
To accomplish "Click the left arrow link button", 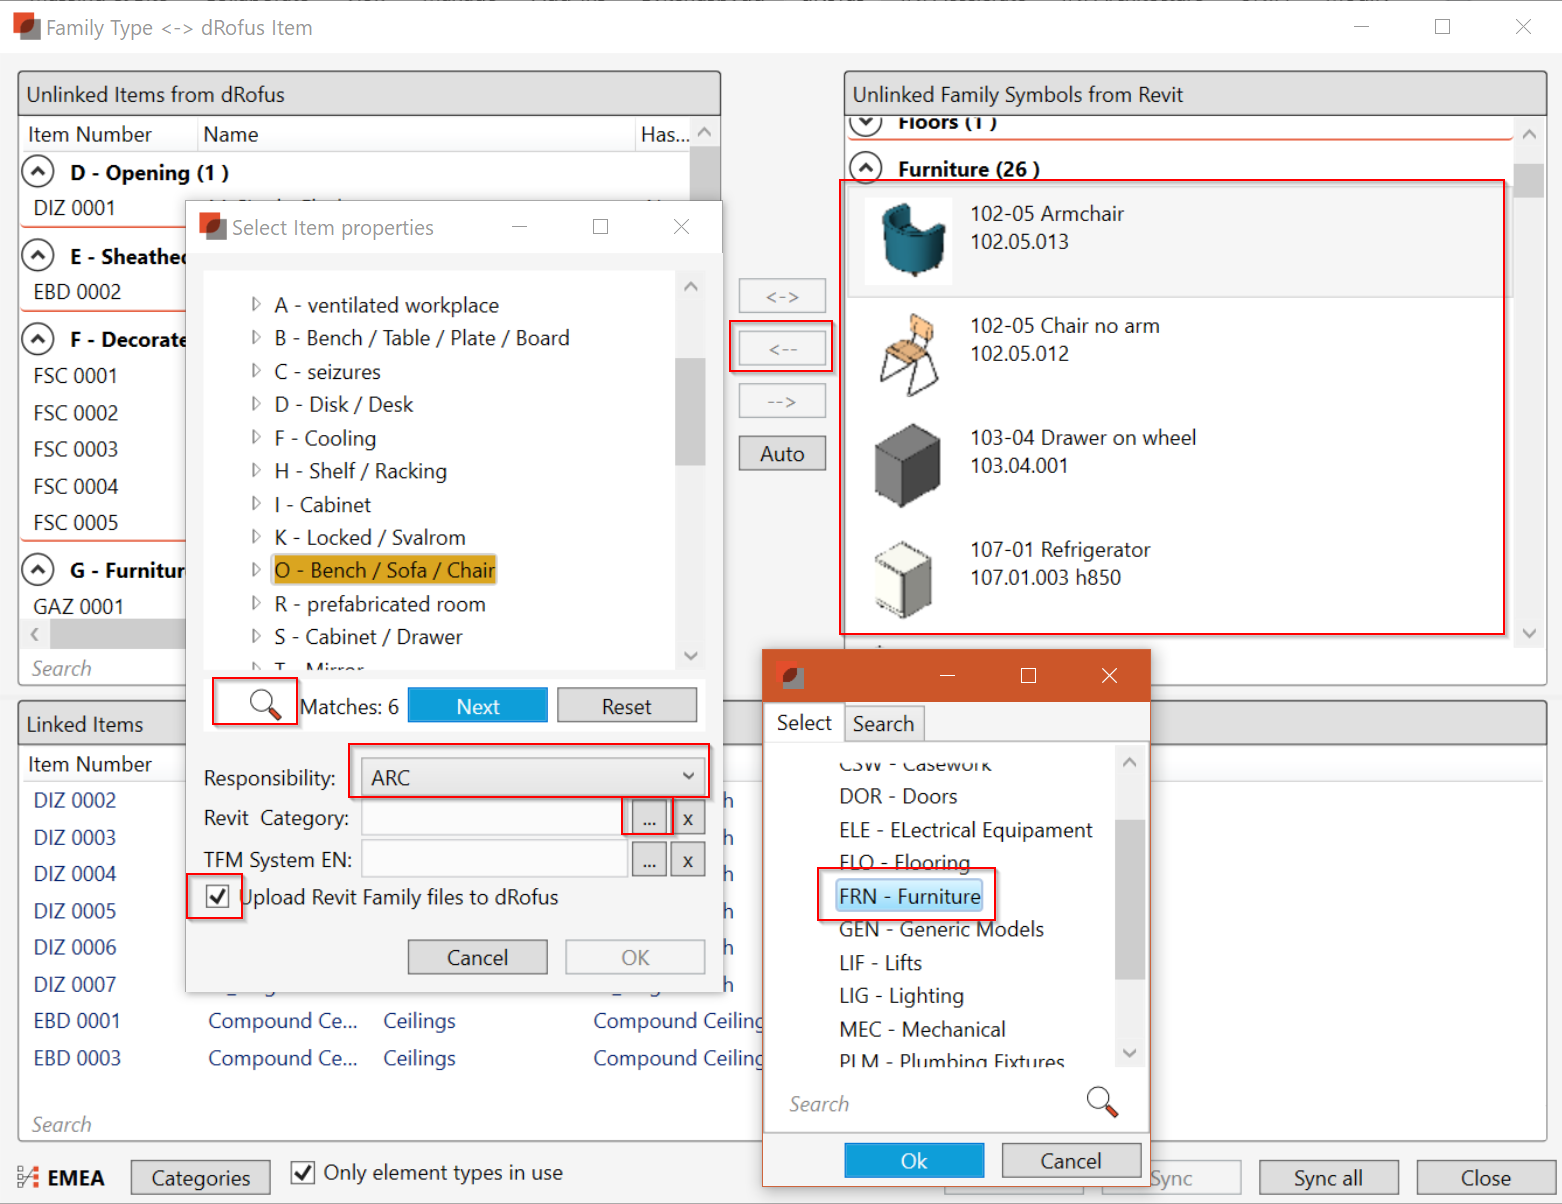I will pos(782,348).
